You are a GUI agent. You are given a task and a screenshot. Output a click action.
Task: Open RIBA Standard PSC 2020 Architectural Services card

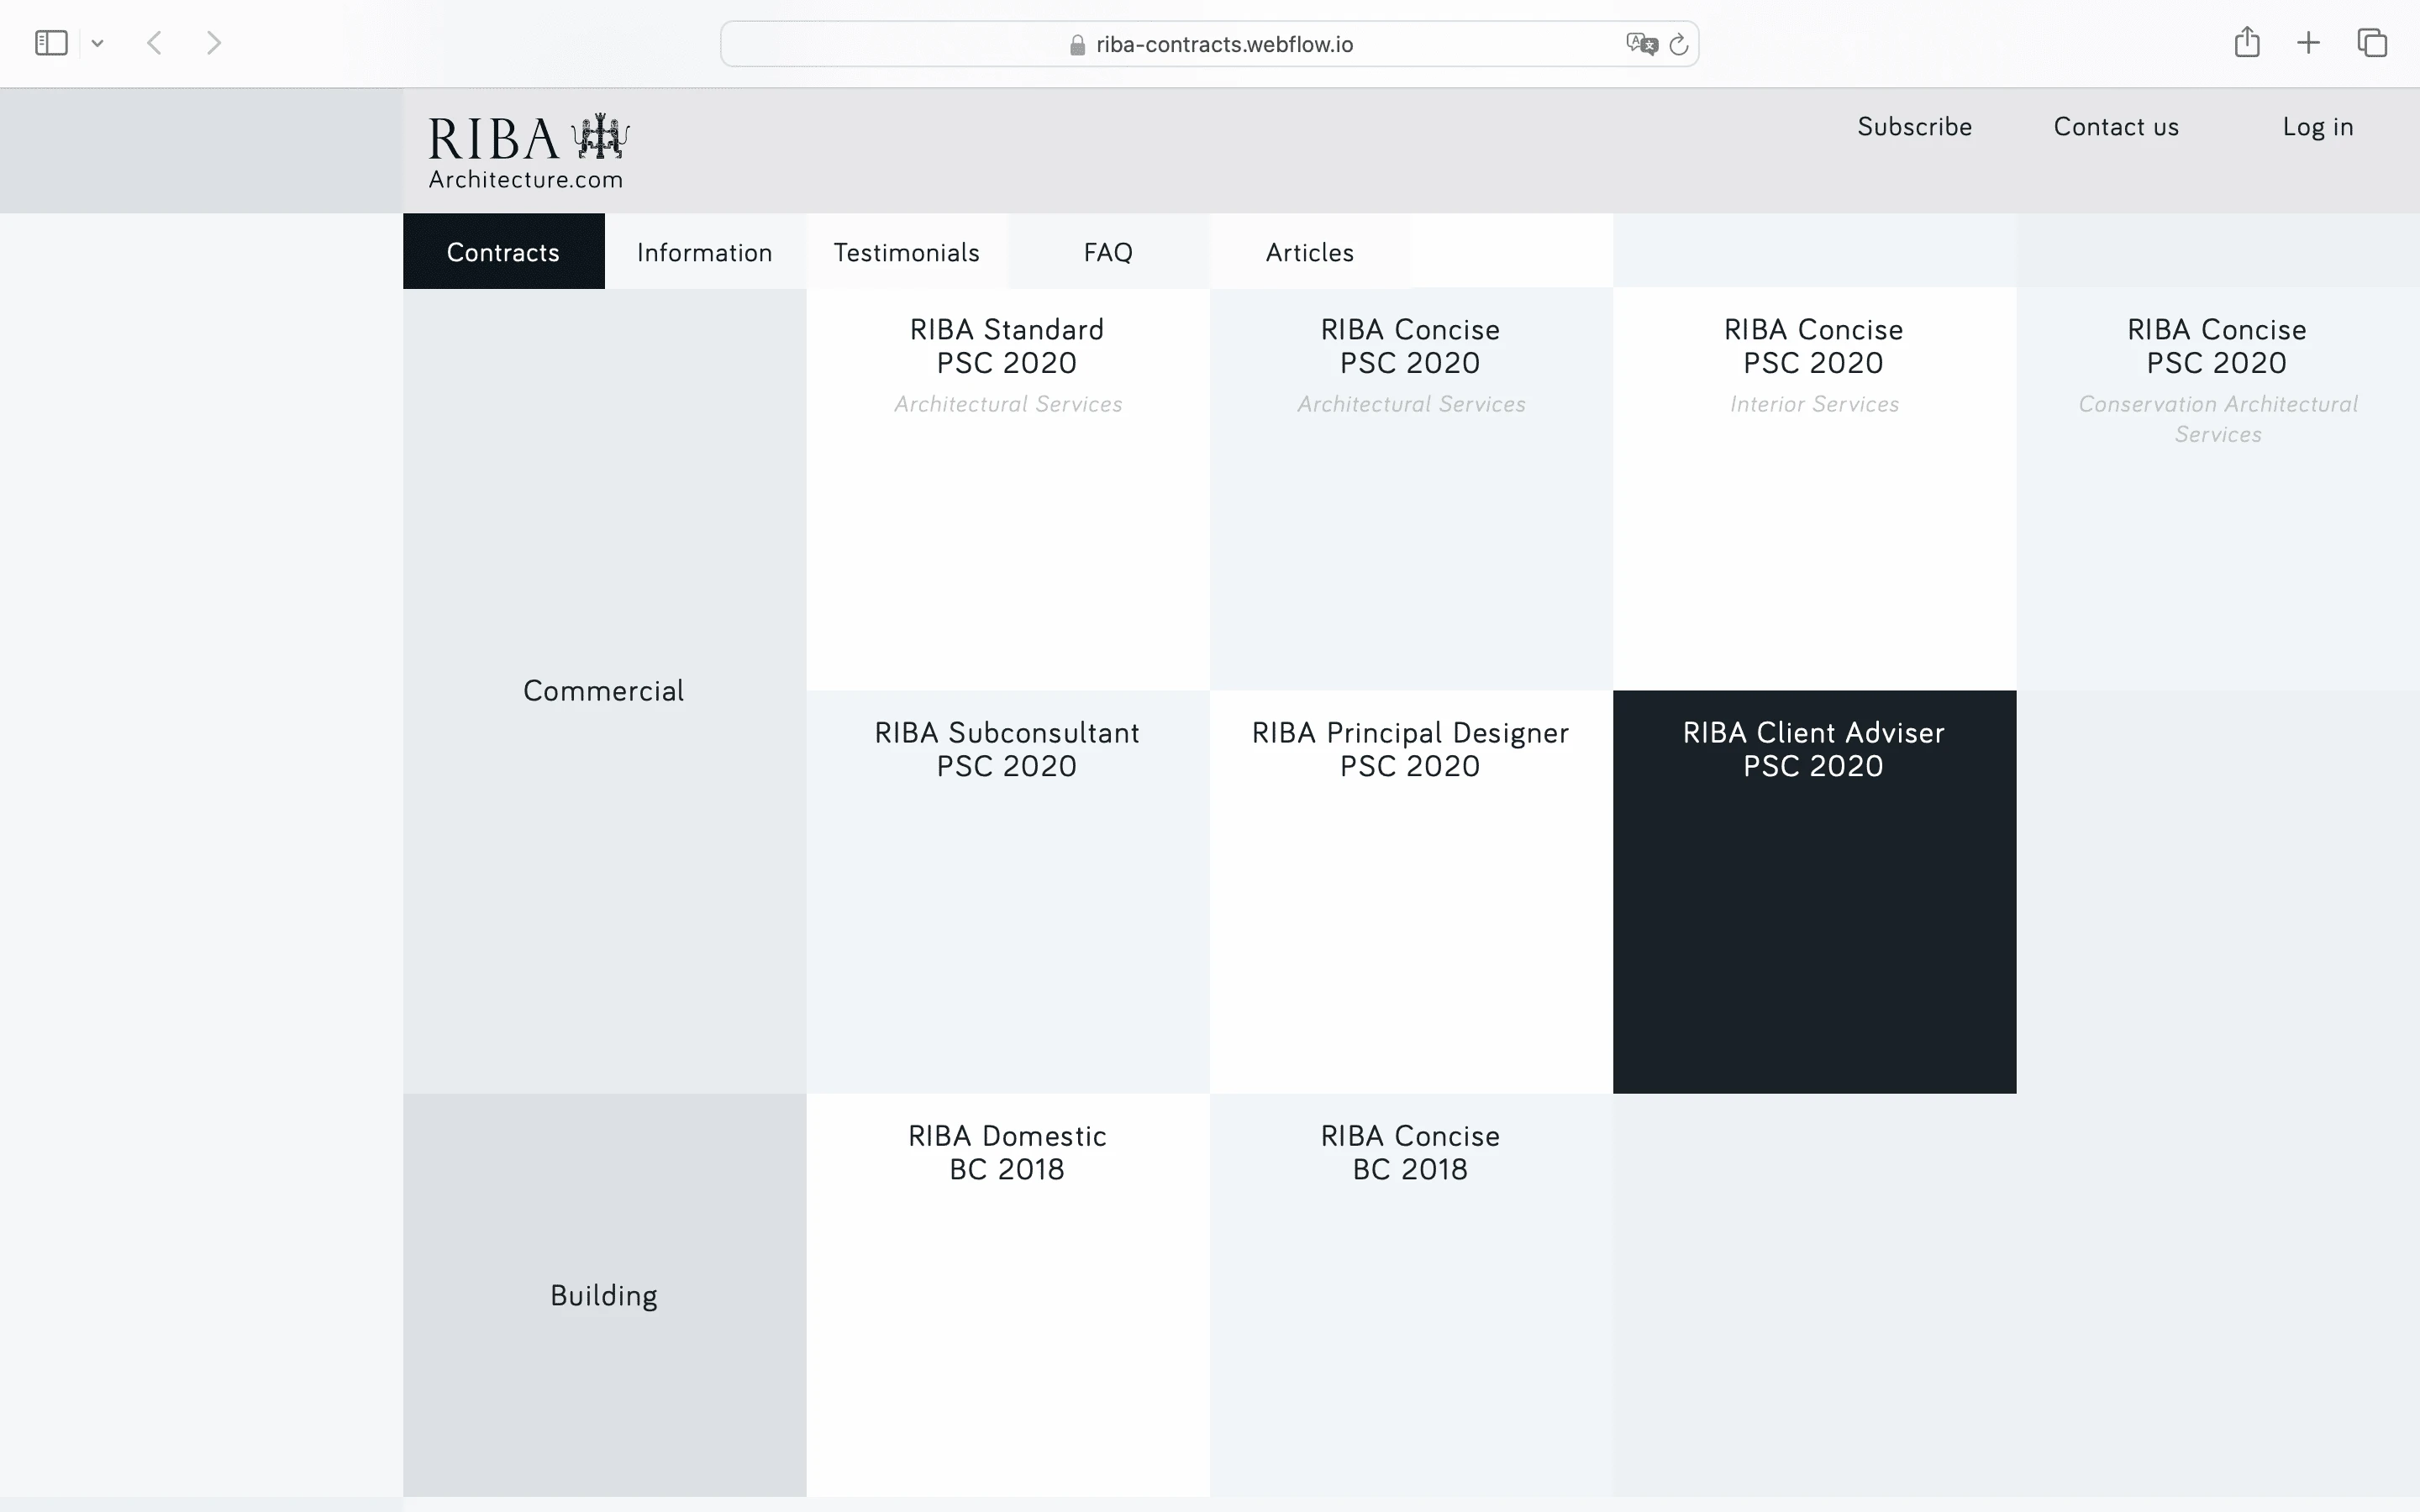click(x=1008, y=489)
